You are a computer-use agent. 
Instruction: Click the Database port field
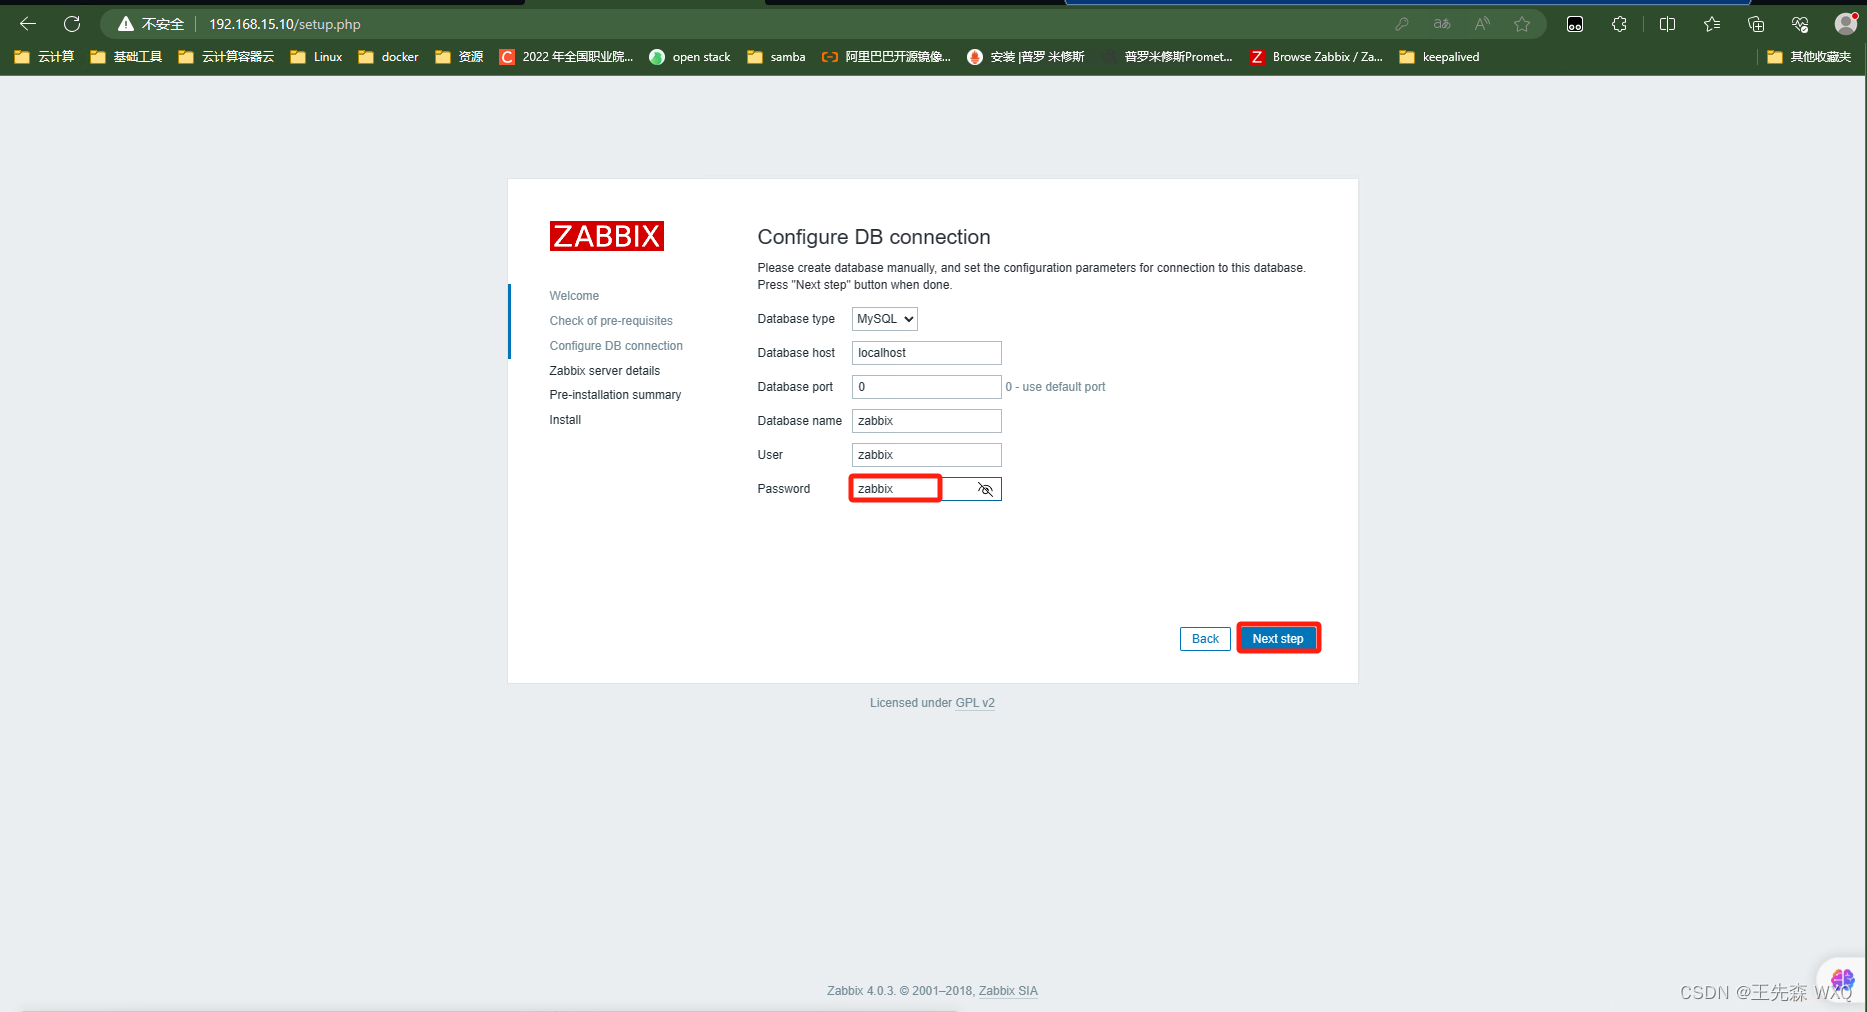(x=926, y=387)
